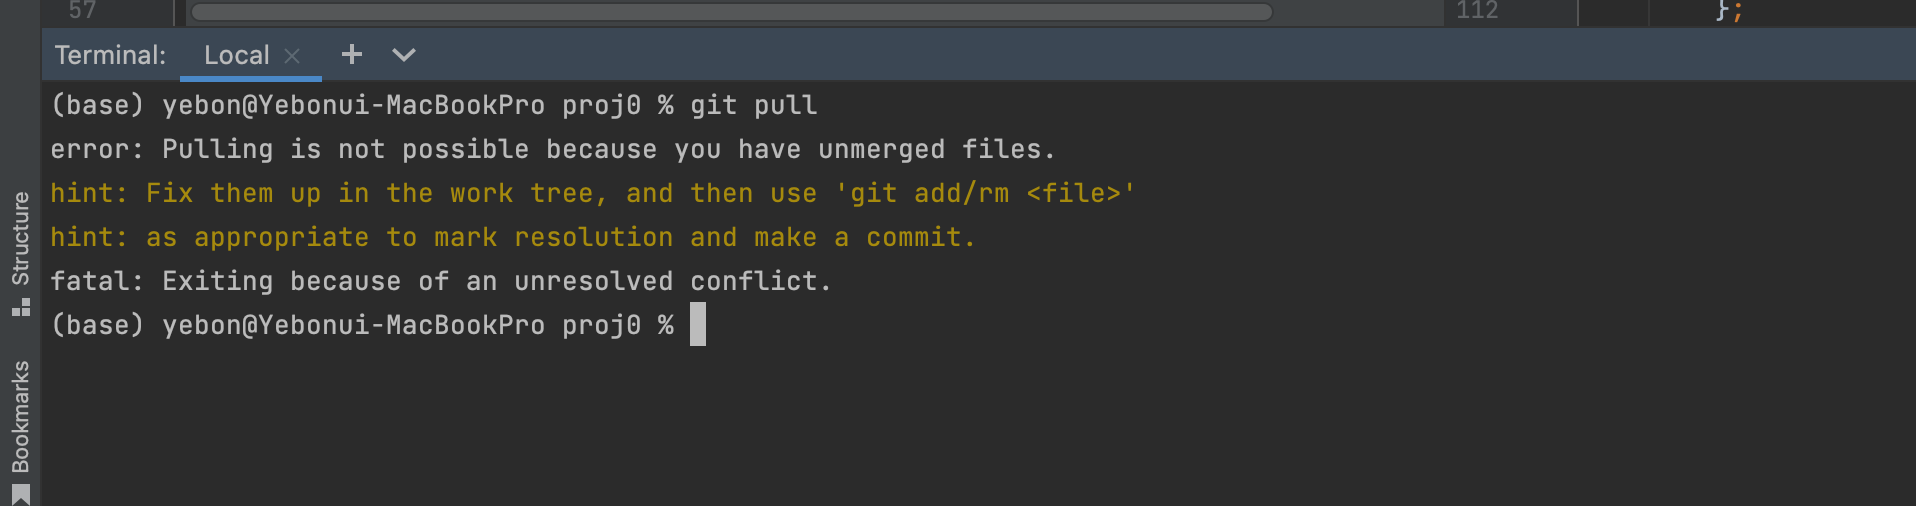Click the bookmark ribbon icon
The image size is (1916, 506).
click(21, 495)
